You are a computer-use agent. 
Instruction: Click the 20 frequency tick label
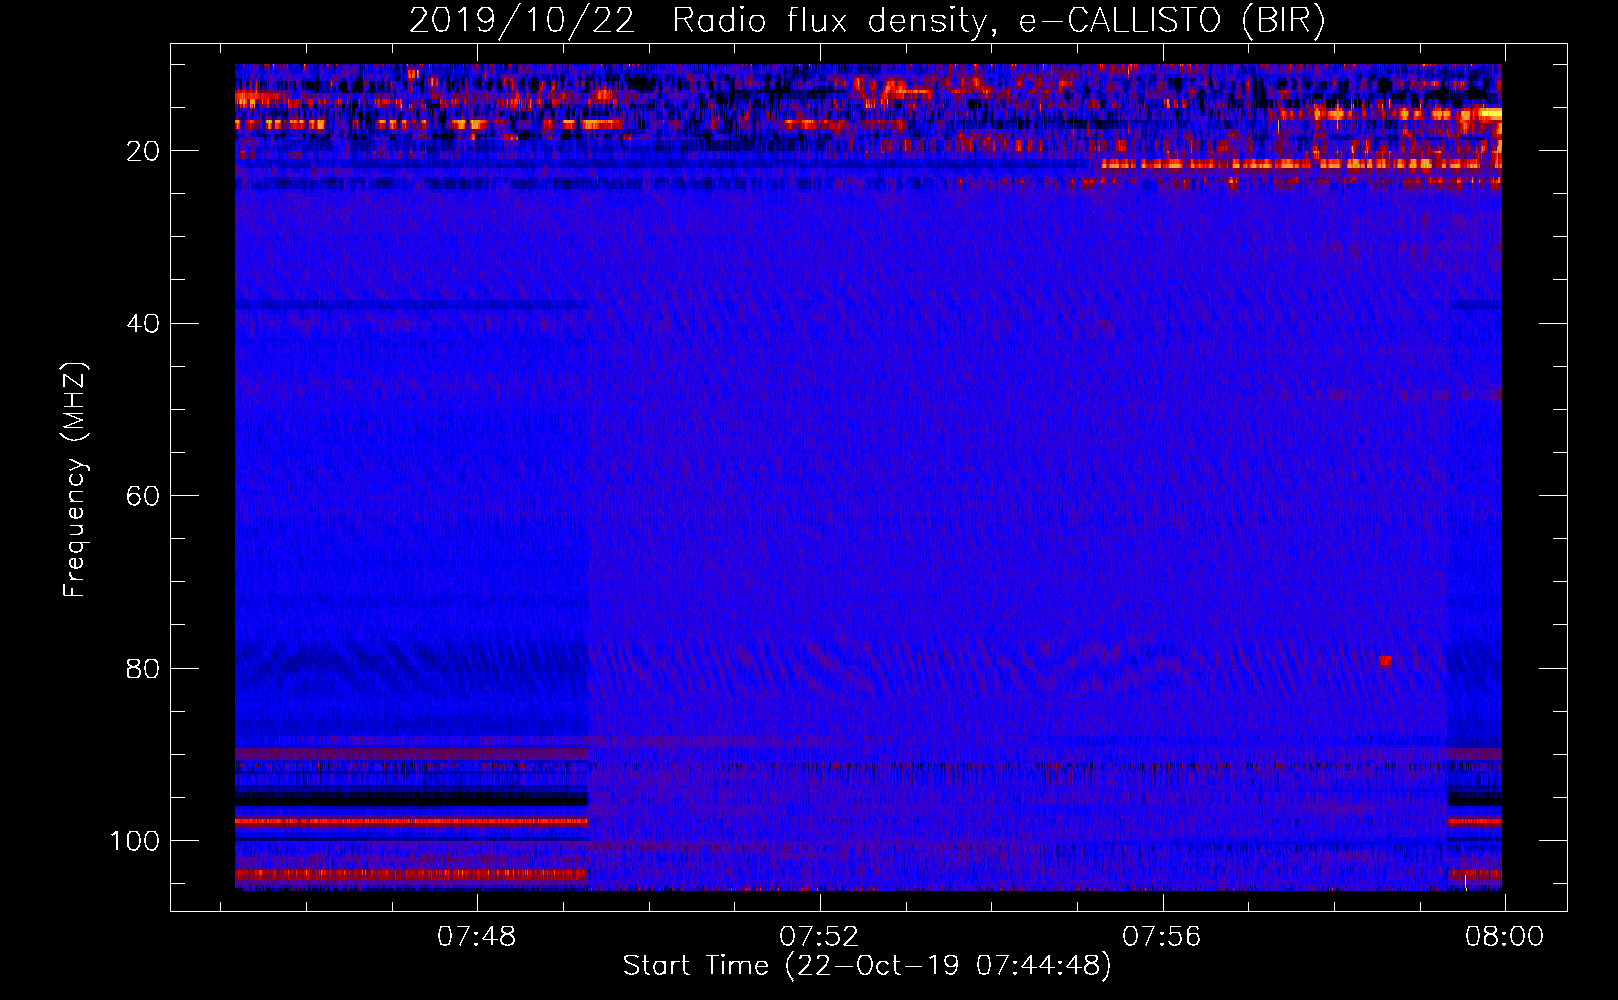[144, 151]
